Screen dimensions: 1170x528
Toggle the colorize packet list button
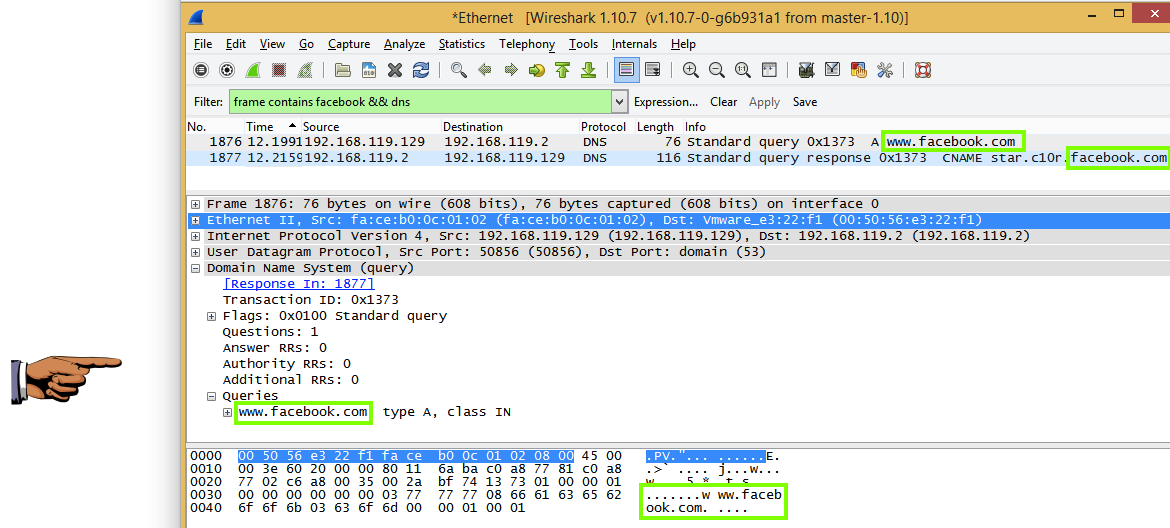click(x=626, y=70)
